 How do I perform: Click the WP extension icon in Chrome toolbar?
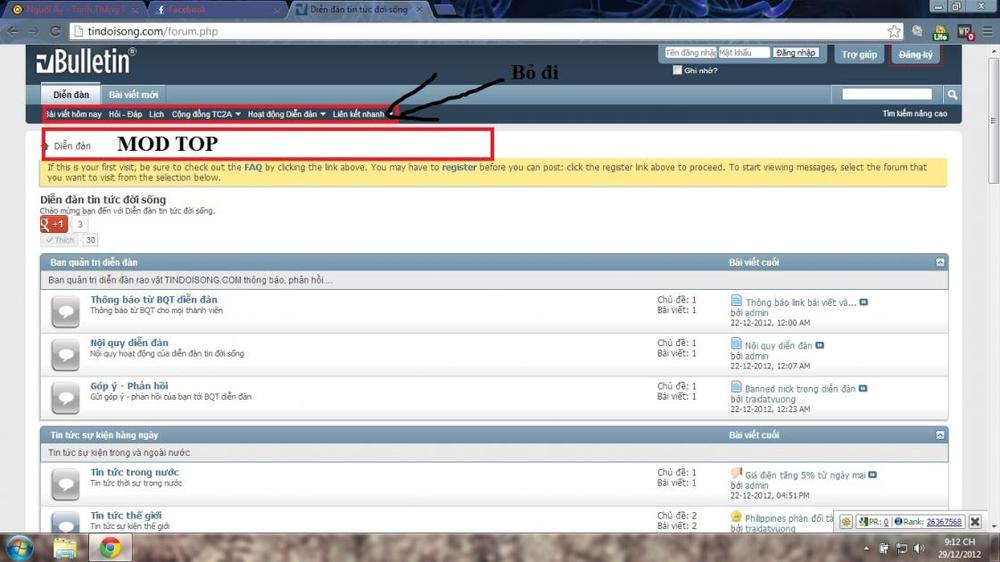(964, 31)
